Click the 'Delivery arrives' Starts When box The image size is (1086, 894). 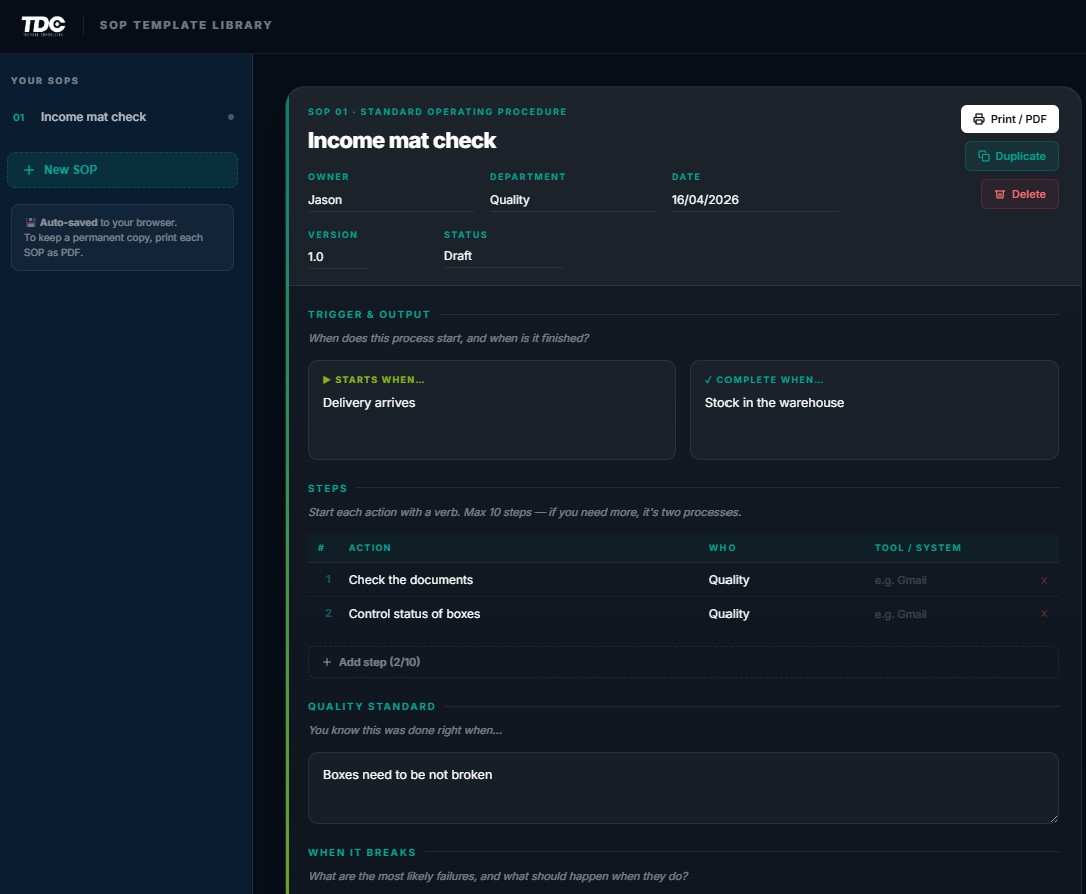[x=491, y=410]
